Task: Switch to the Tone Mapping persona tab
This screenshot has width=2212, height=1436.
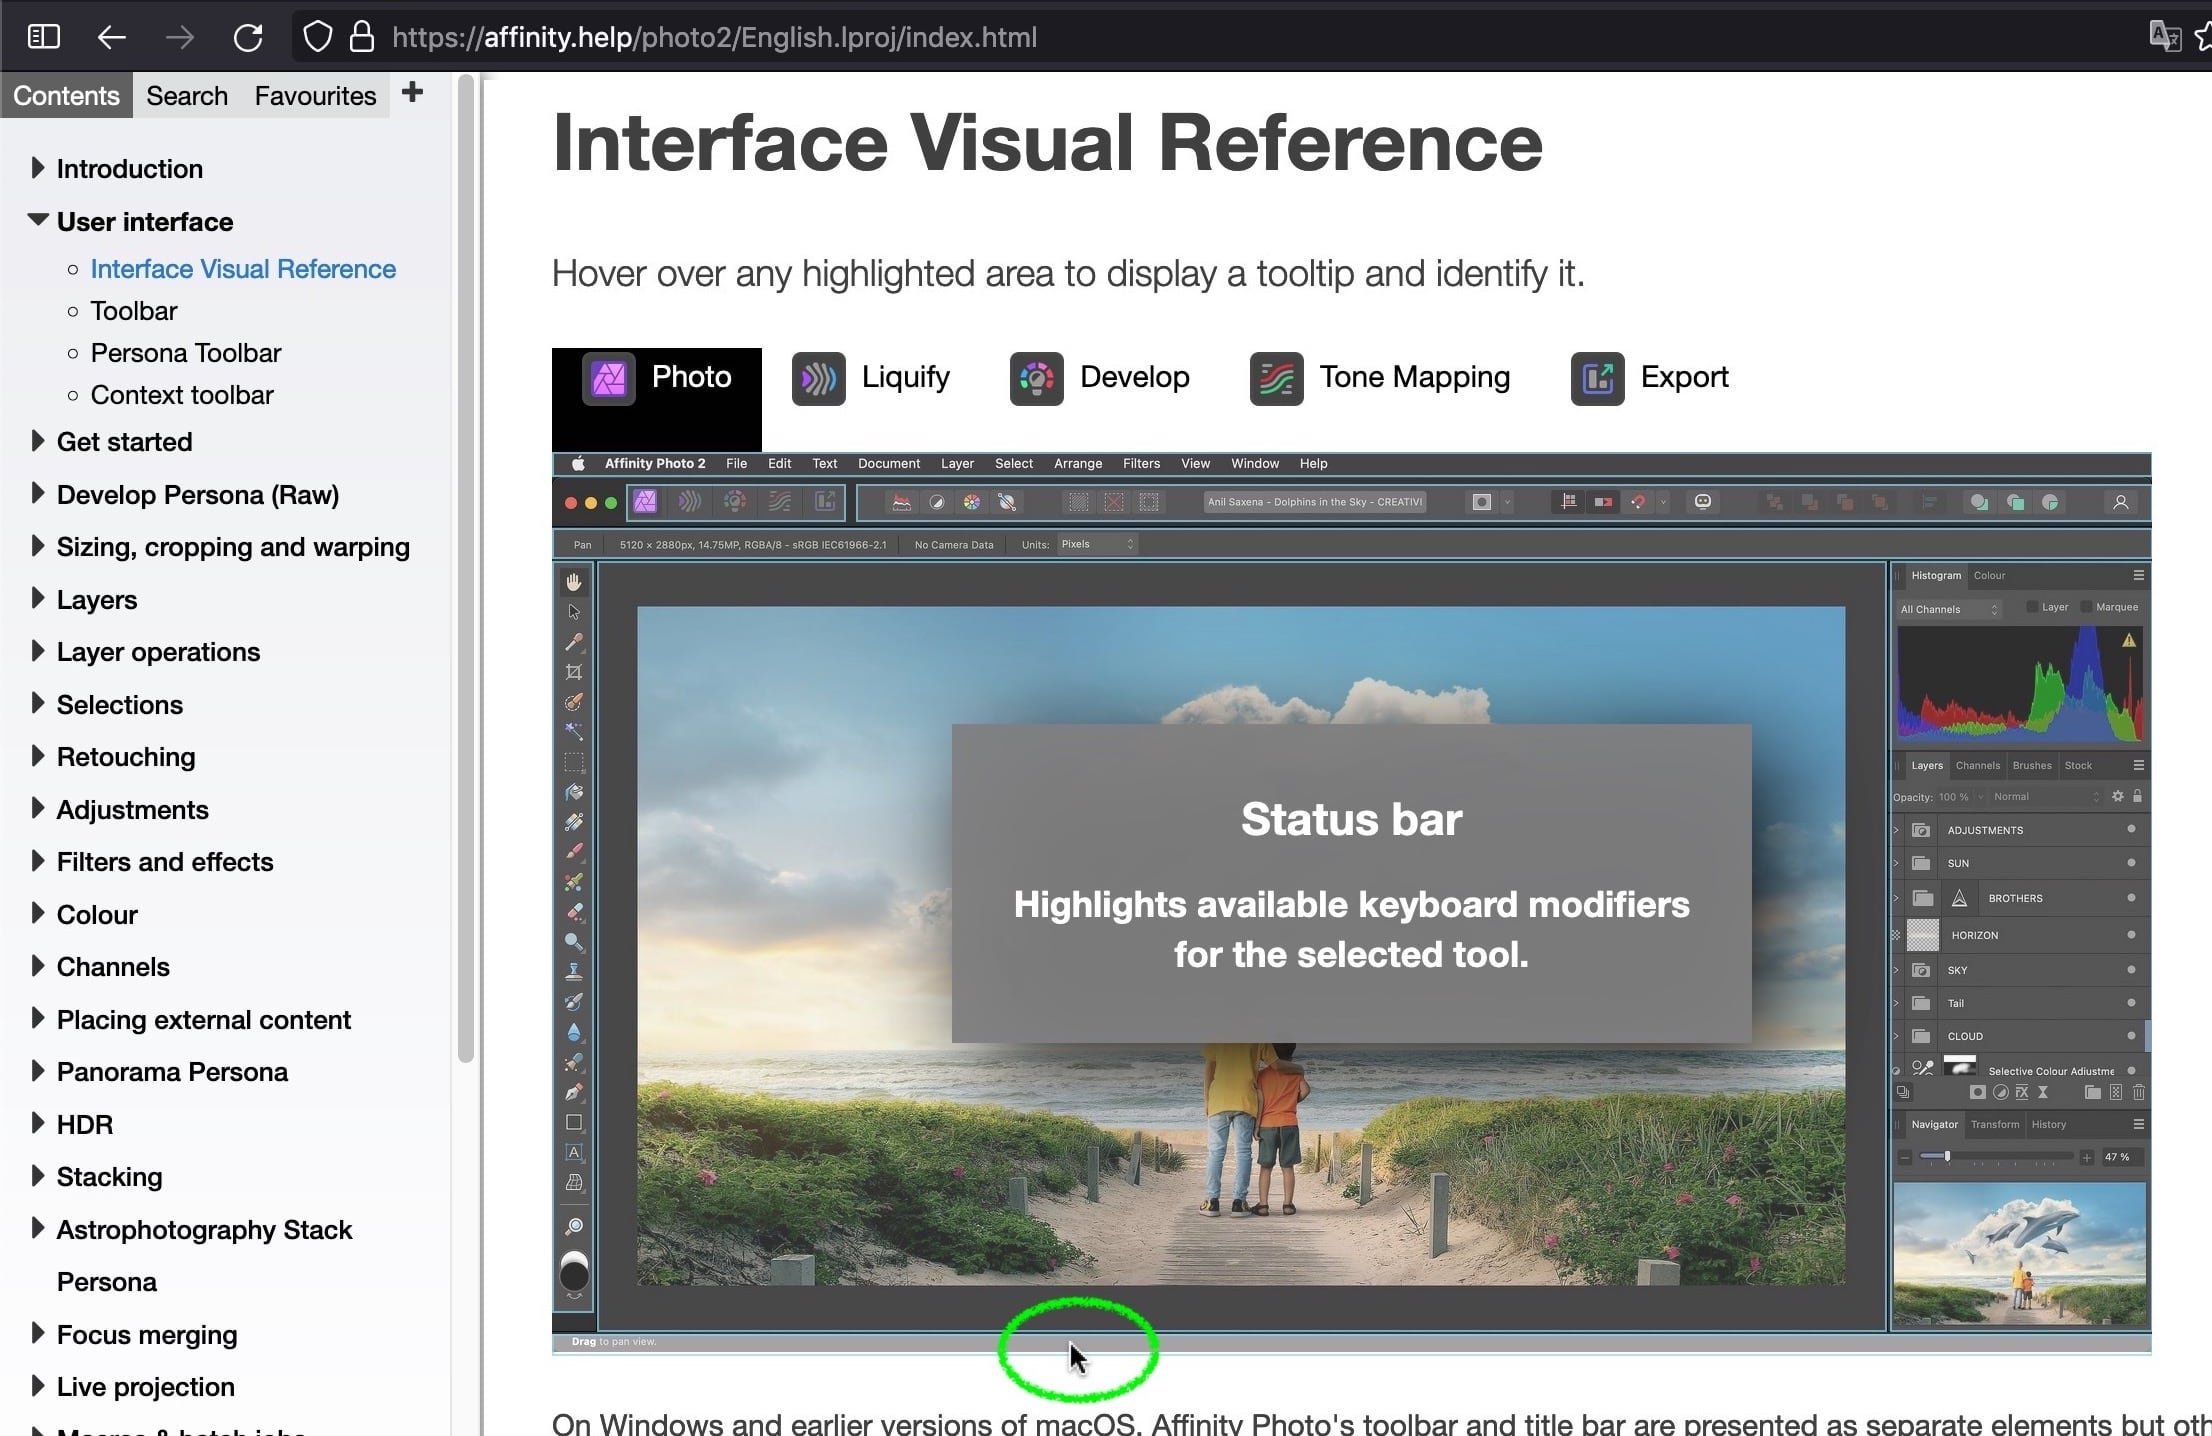Action: click(x=1380, y=378)
